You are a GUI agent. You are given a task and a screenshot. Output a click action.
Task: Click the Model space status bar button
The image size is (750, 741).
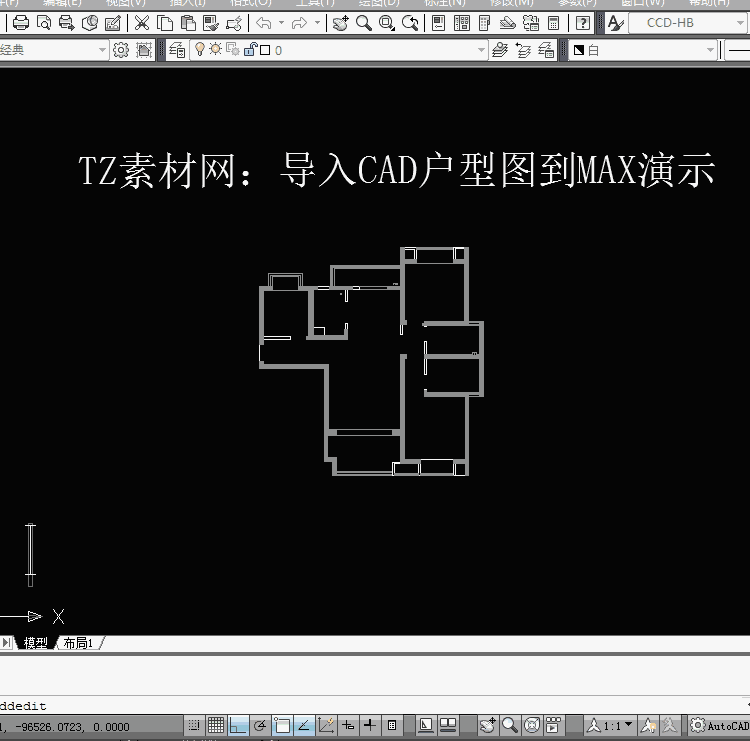(425, 726)
